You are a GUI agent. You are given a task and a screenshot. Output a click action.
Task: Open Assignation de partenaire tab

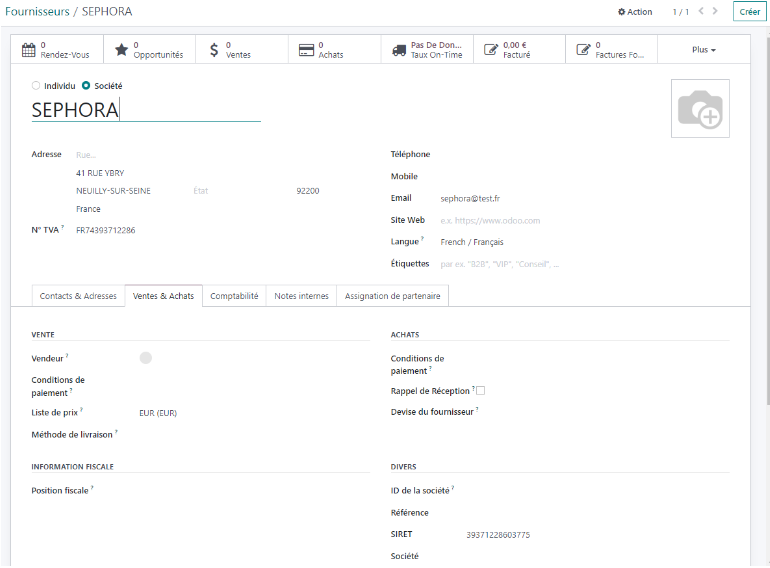(x=392, y=296)
